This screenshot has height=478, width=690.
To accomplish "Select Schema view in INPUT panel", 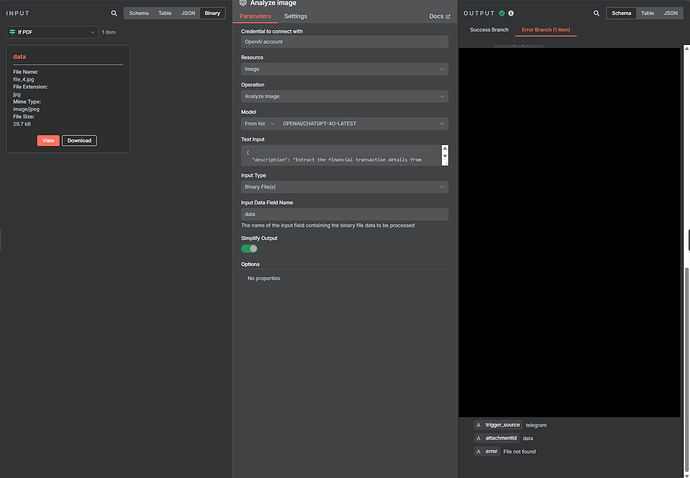I will (x=139, y=13).
